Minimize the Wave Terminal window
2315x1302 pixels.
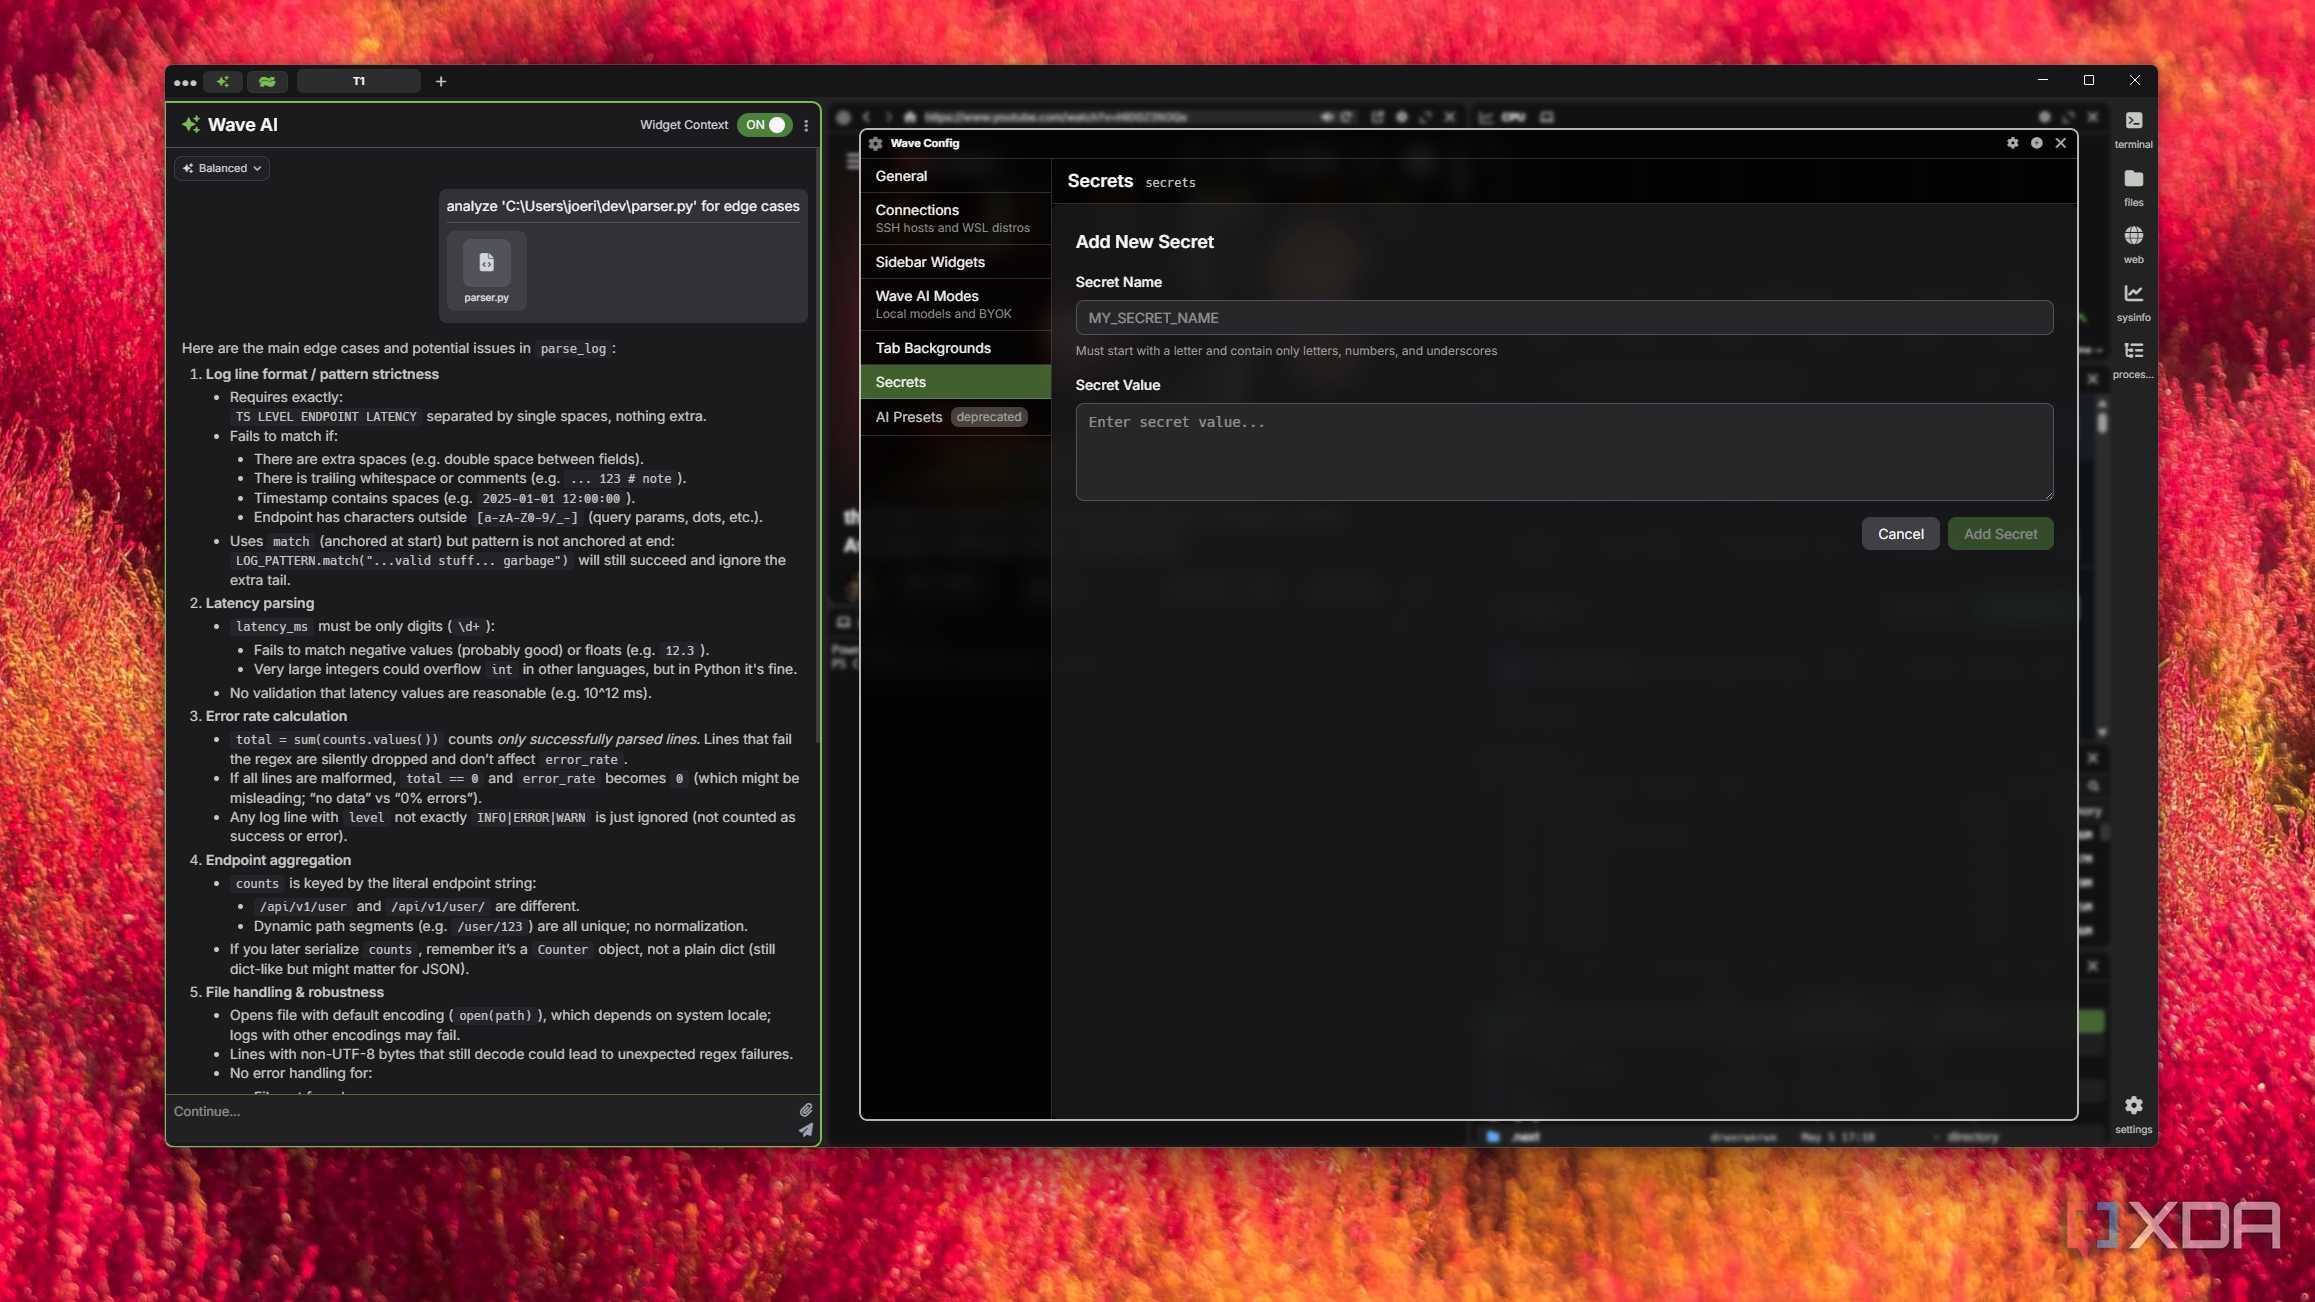point(2043,80)
